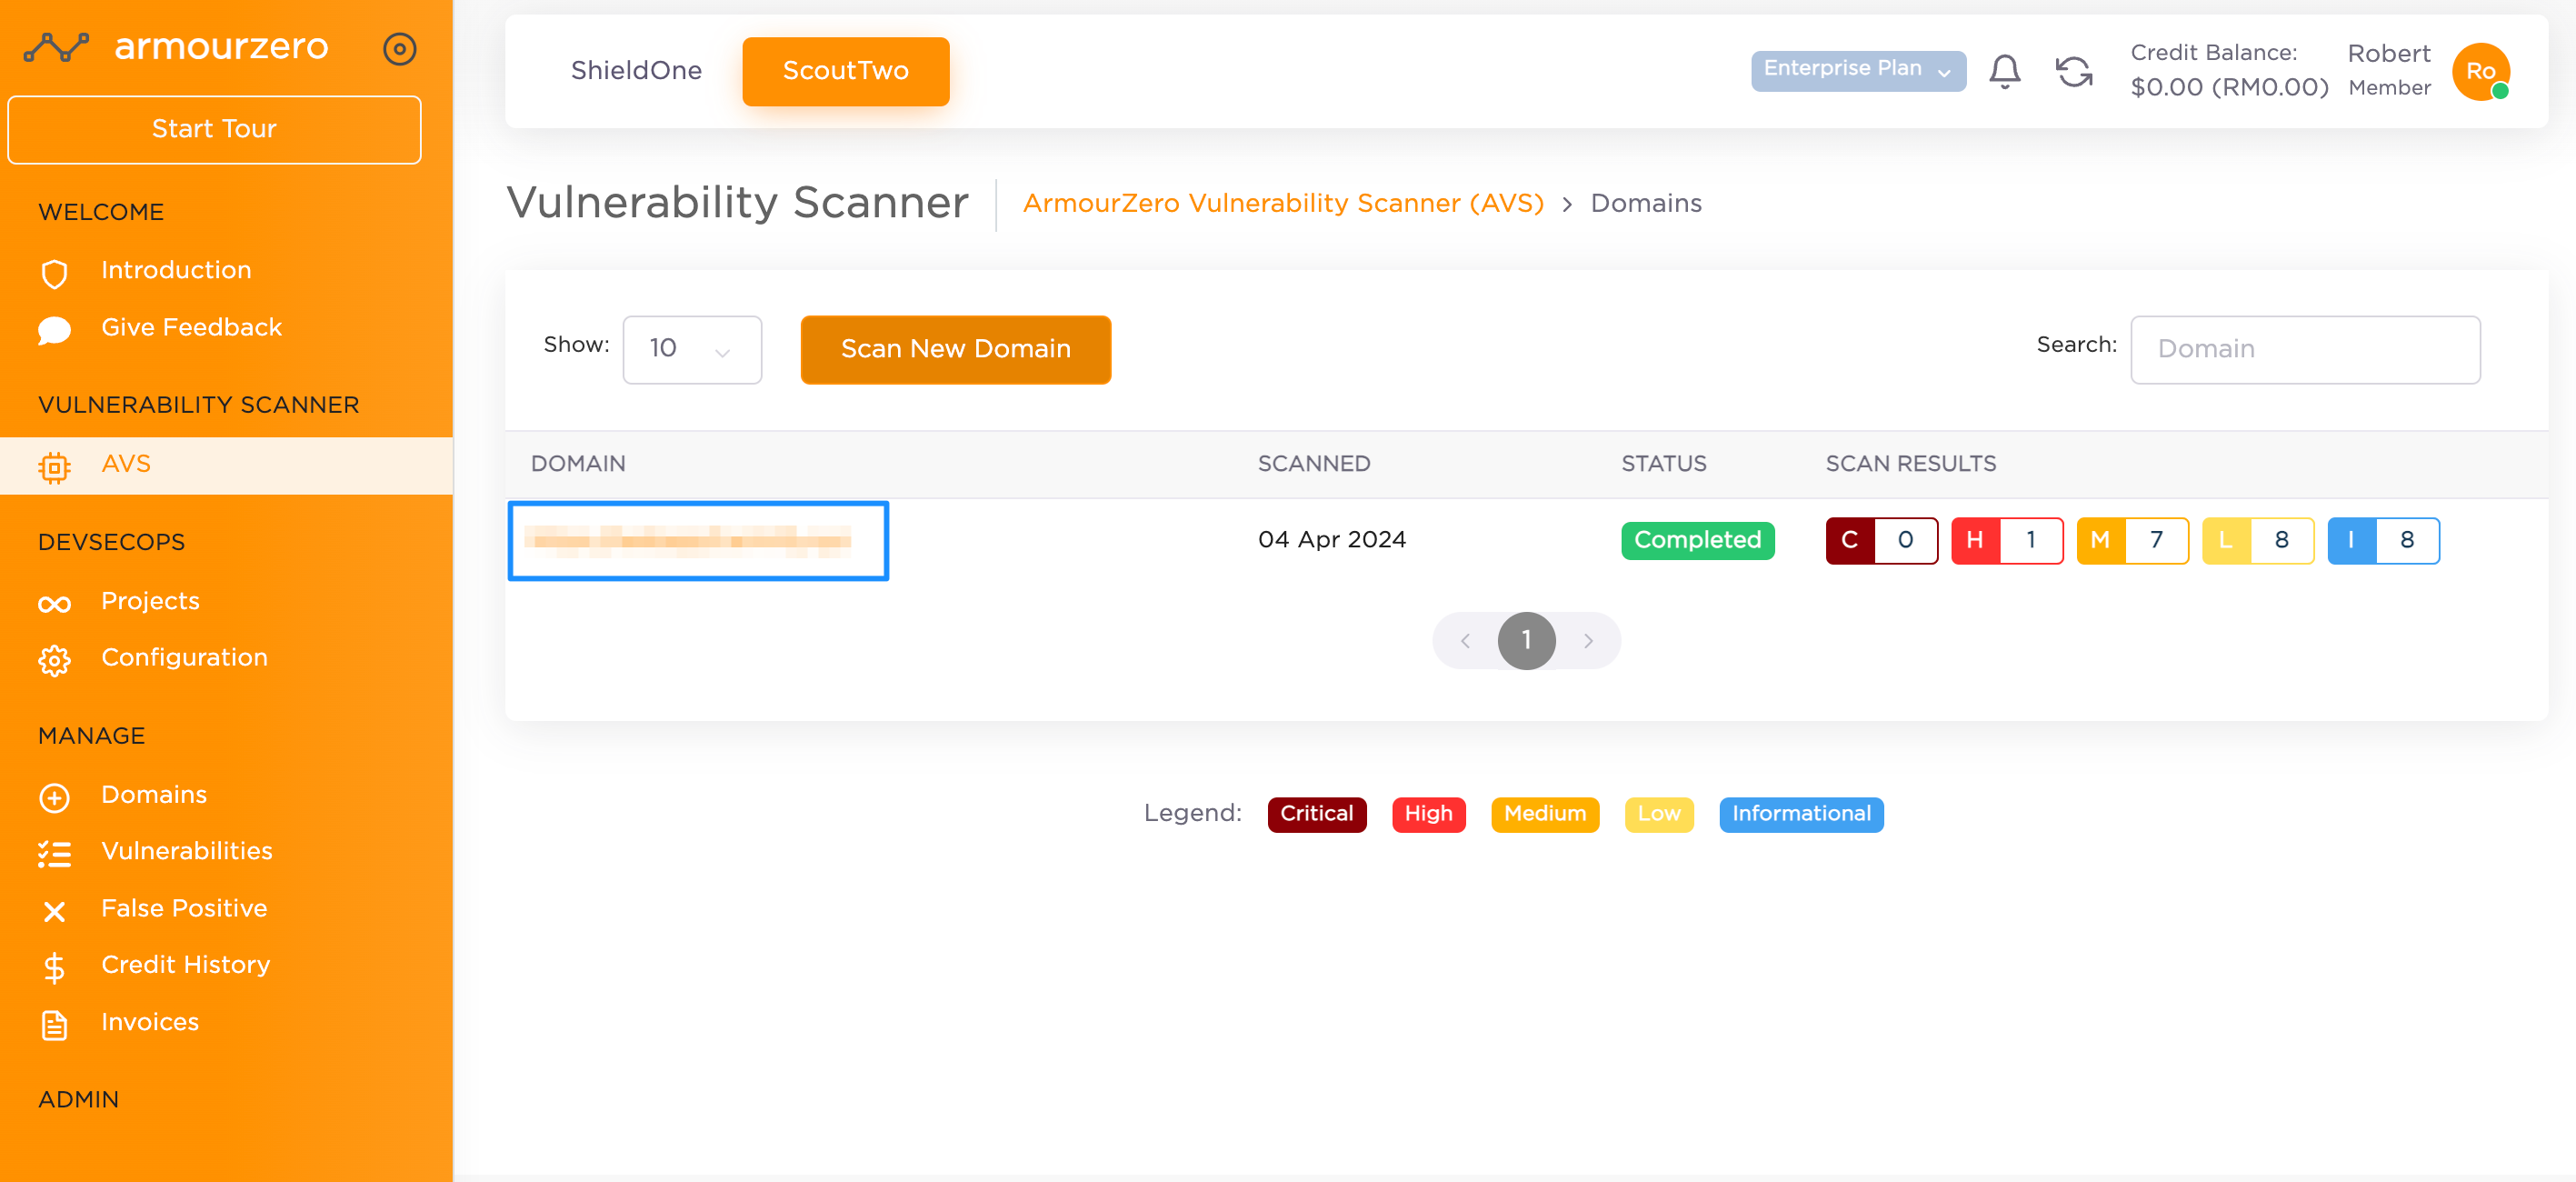This screenshot has height=1182, width=2576.
Task: Click SCAN RESULTS column header
Action: [1910, 465]
